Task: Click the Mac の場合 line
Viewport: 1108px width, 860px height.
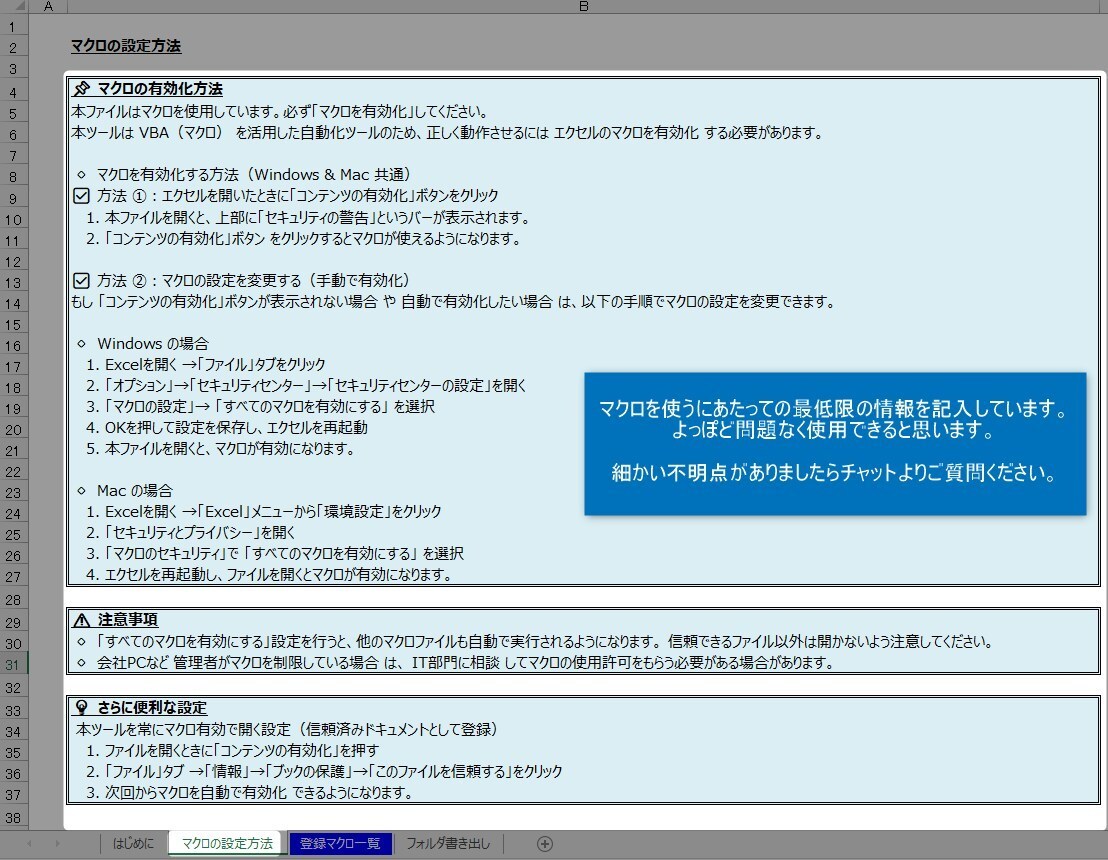Action: tap(134, 490)
